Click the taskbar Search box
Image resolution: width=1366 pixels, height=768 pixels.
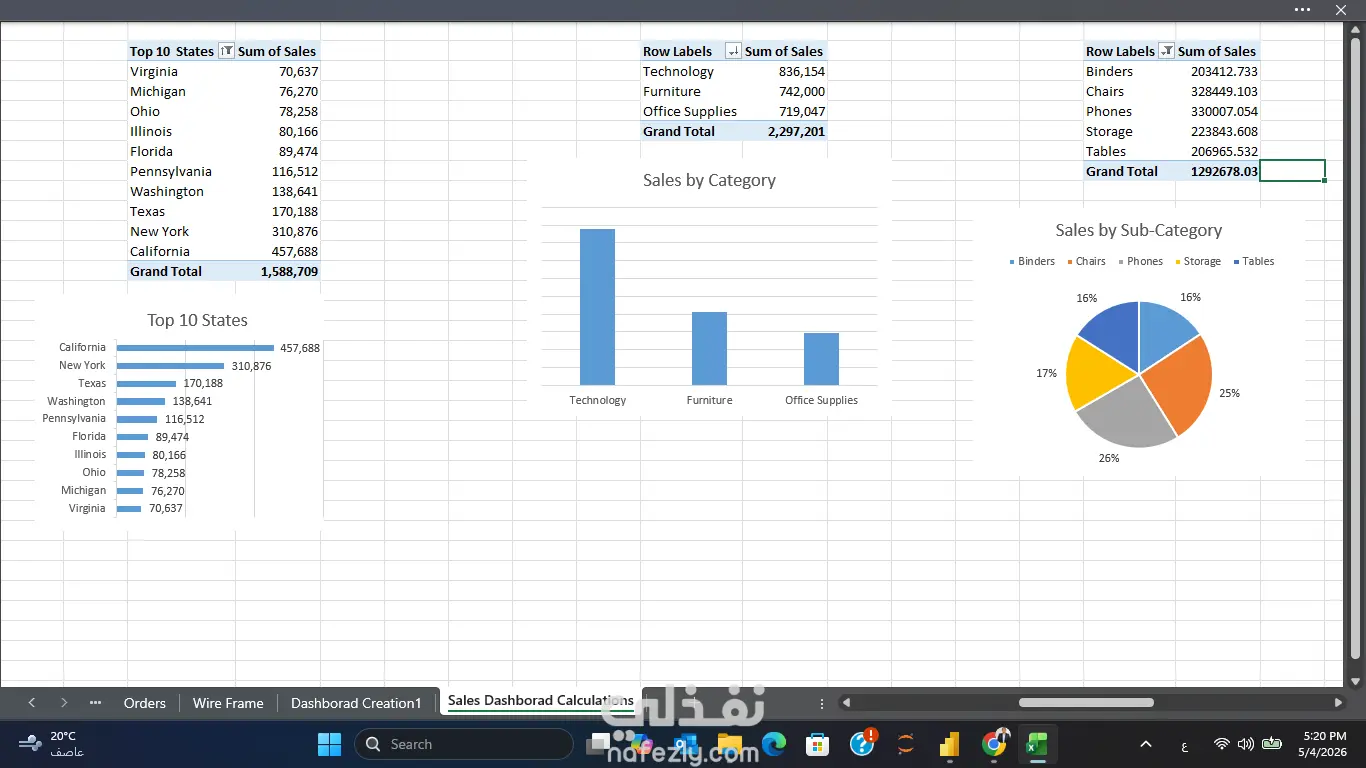coord(464,744)
